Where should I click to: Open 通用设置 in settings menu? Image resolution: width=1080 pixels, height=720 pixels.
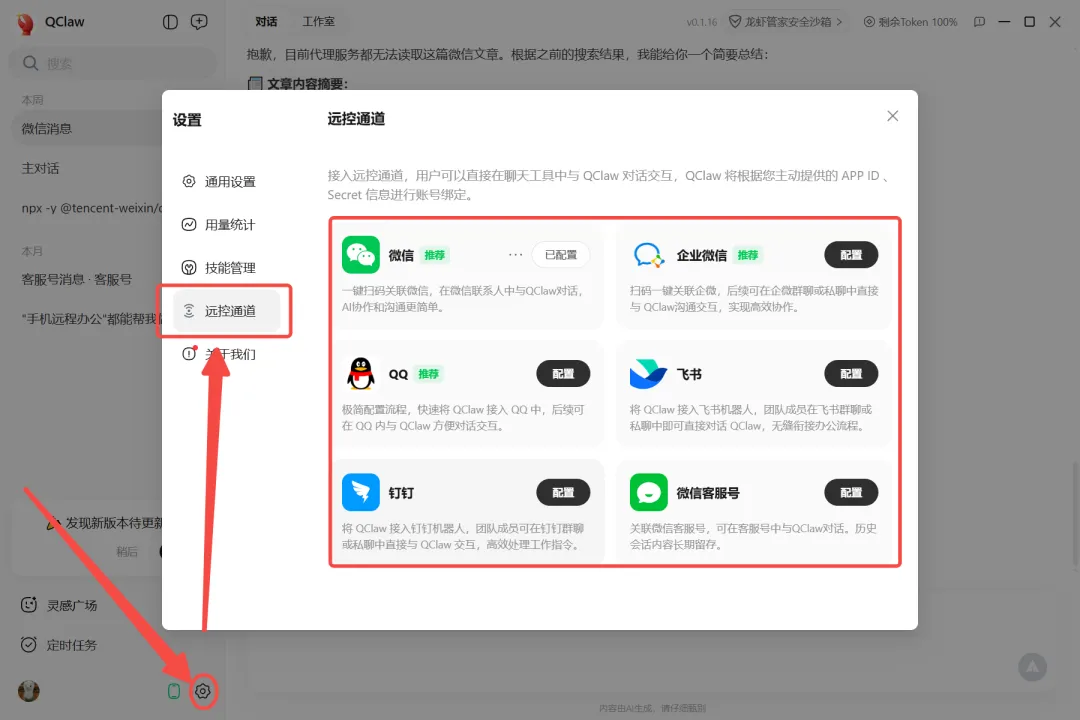[x=227, y=181]
